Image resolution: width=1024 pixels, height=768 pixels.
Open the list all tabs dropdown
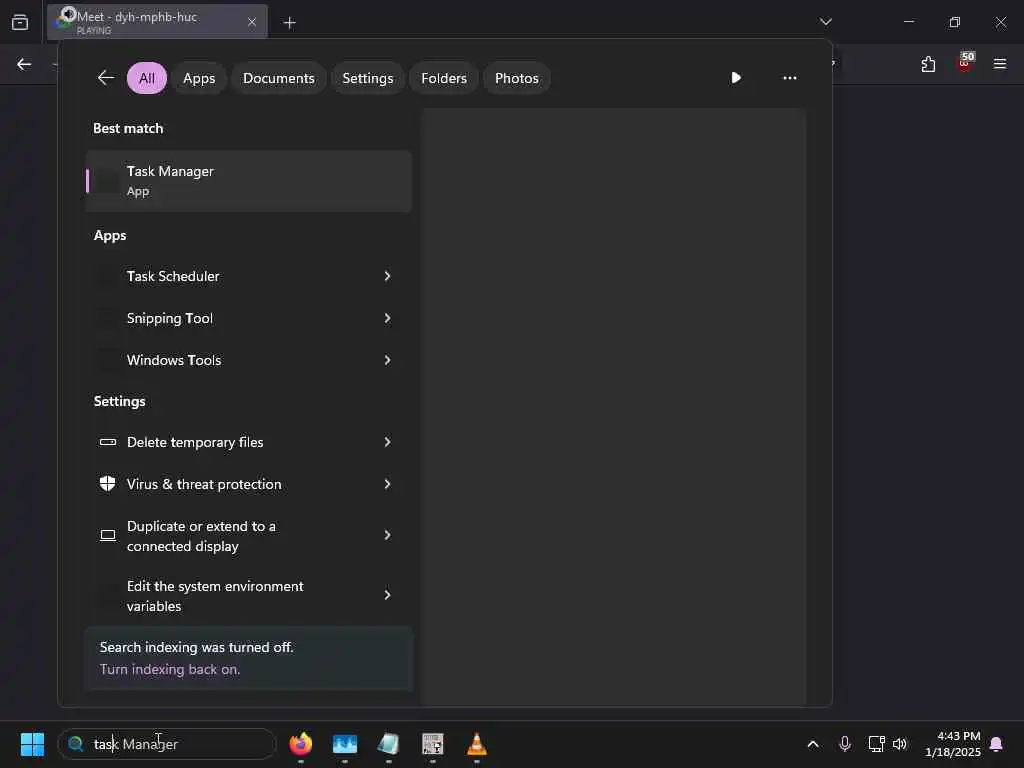point(825,22)
